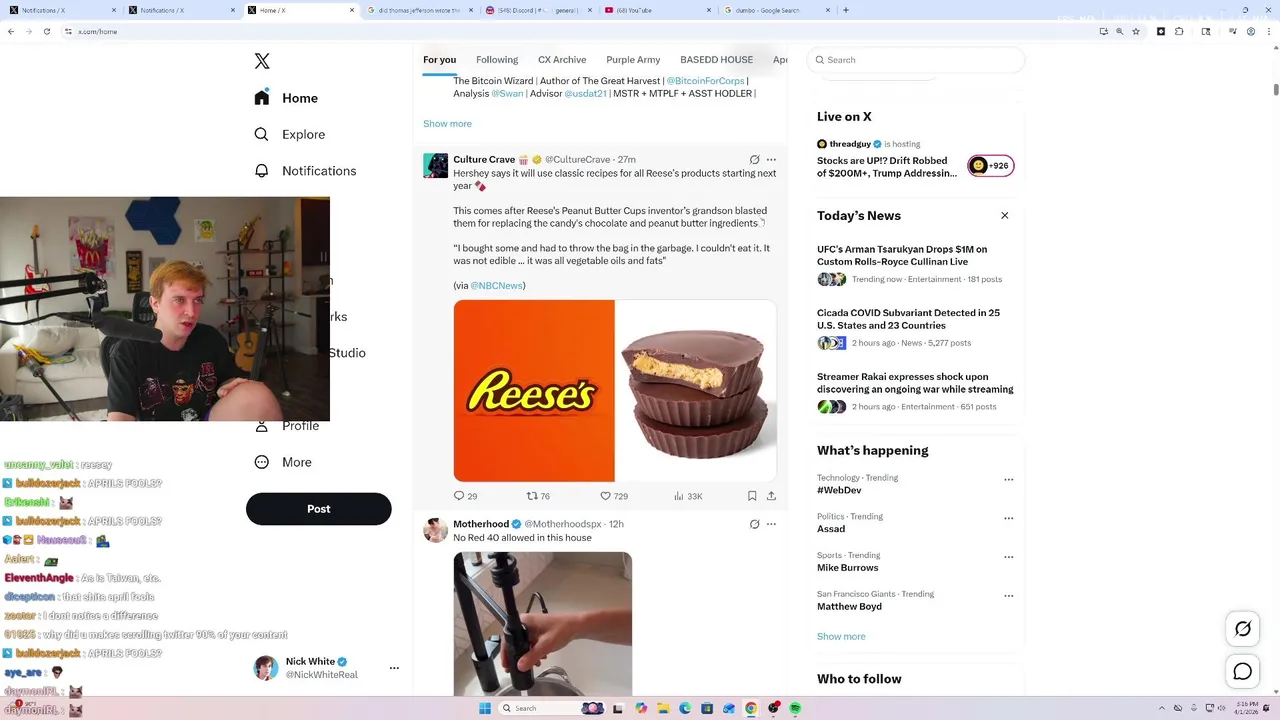Open the Motherhood profile avatar
Image resolution: width=1280 pixels, height=720 pixels.
(x=436, y=530)
